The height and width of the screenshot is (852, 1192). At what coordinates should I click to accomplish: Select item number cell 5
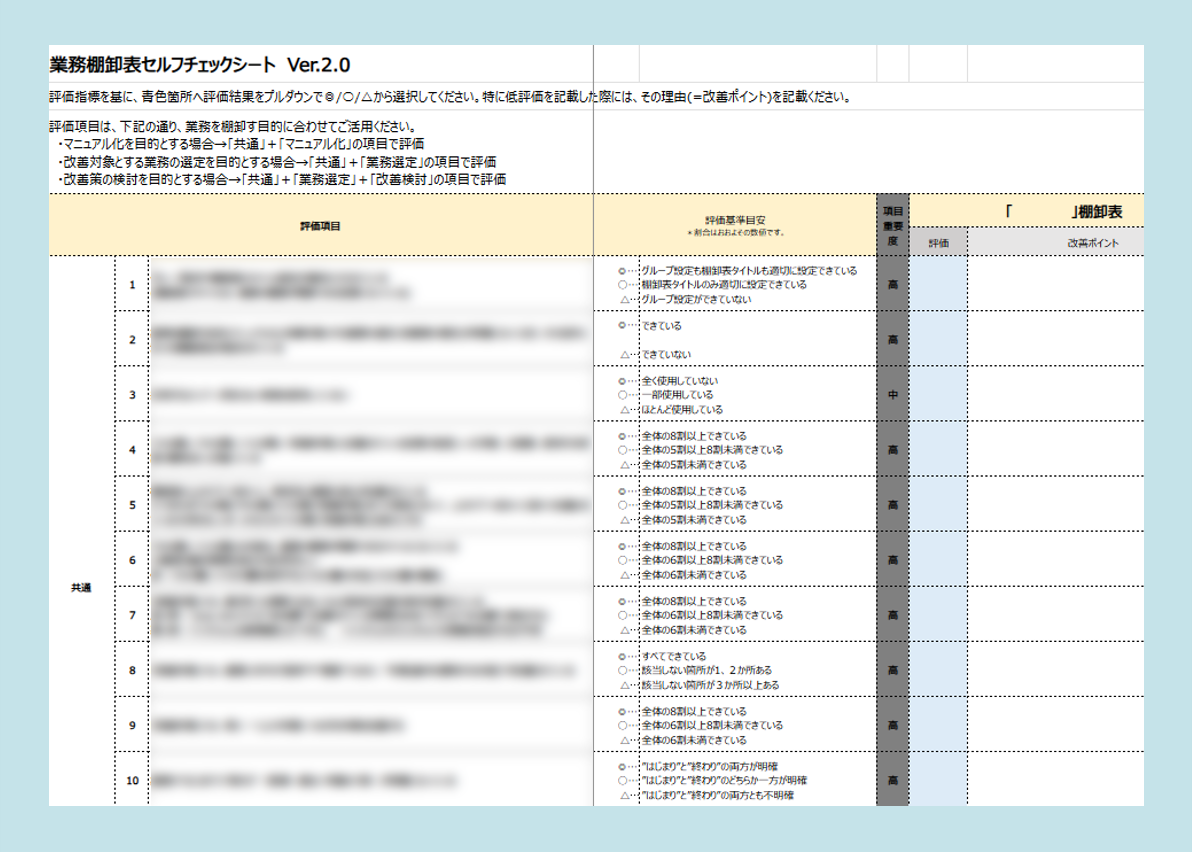coord(132,505)
